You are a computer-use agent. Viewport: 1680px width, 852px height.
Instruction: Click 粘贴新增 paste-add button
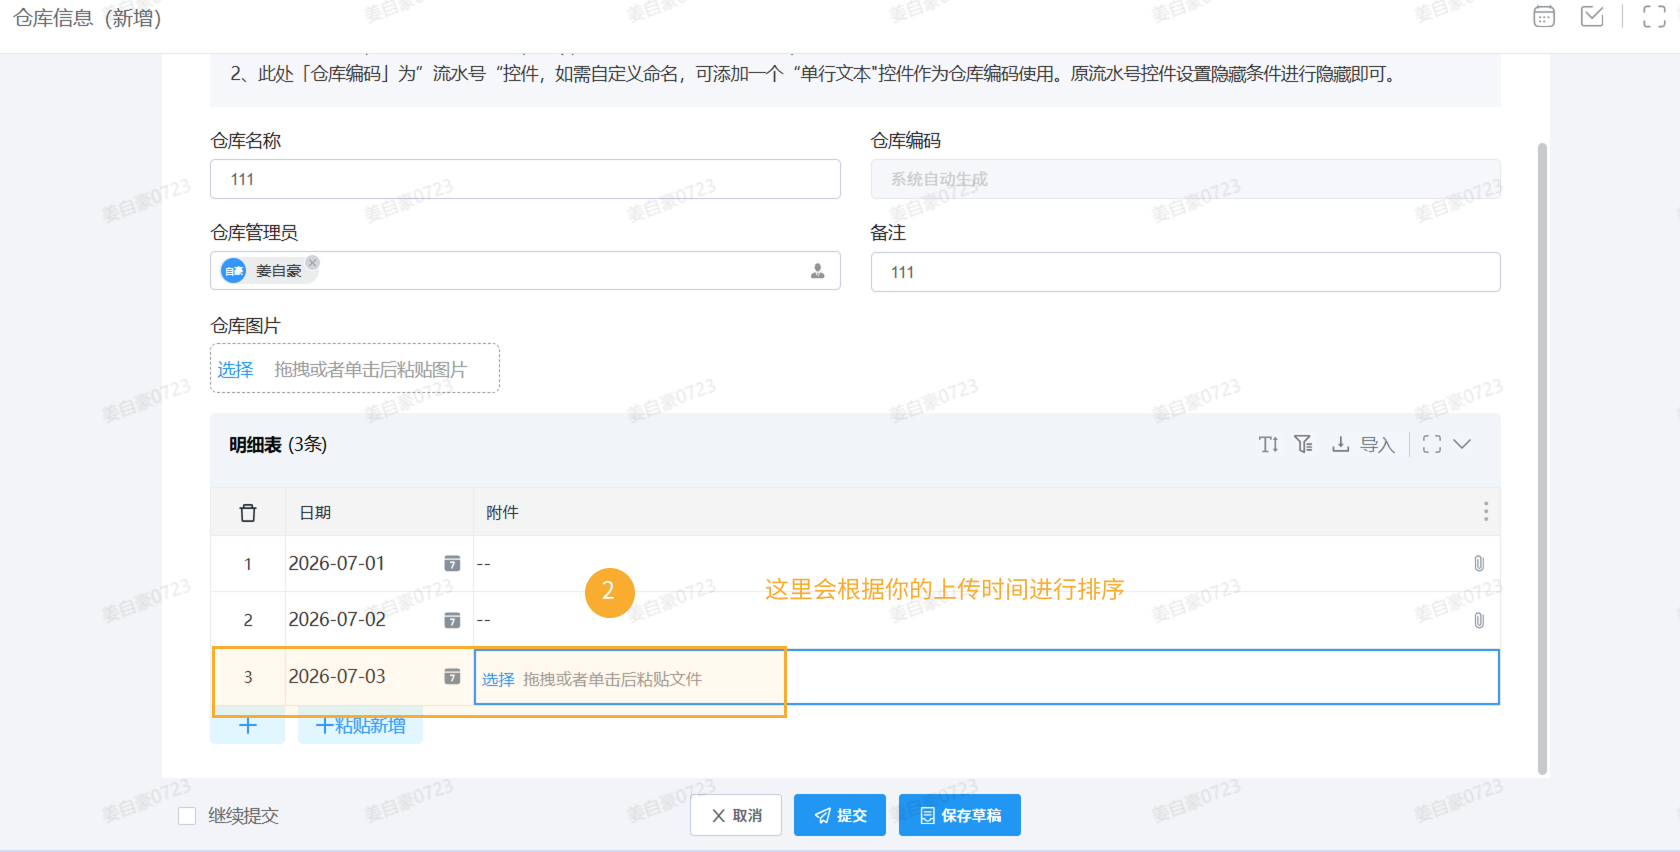point(361,726)
